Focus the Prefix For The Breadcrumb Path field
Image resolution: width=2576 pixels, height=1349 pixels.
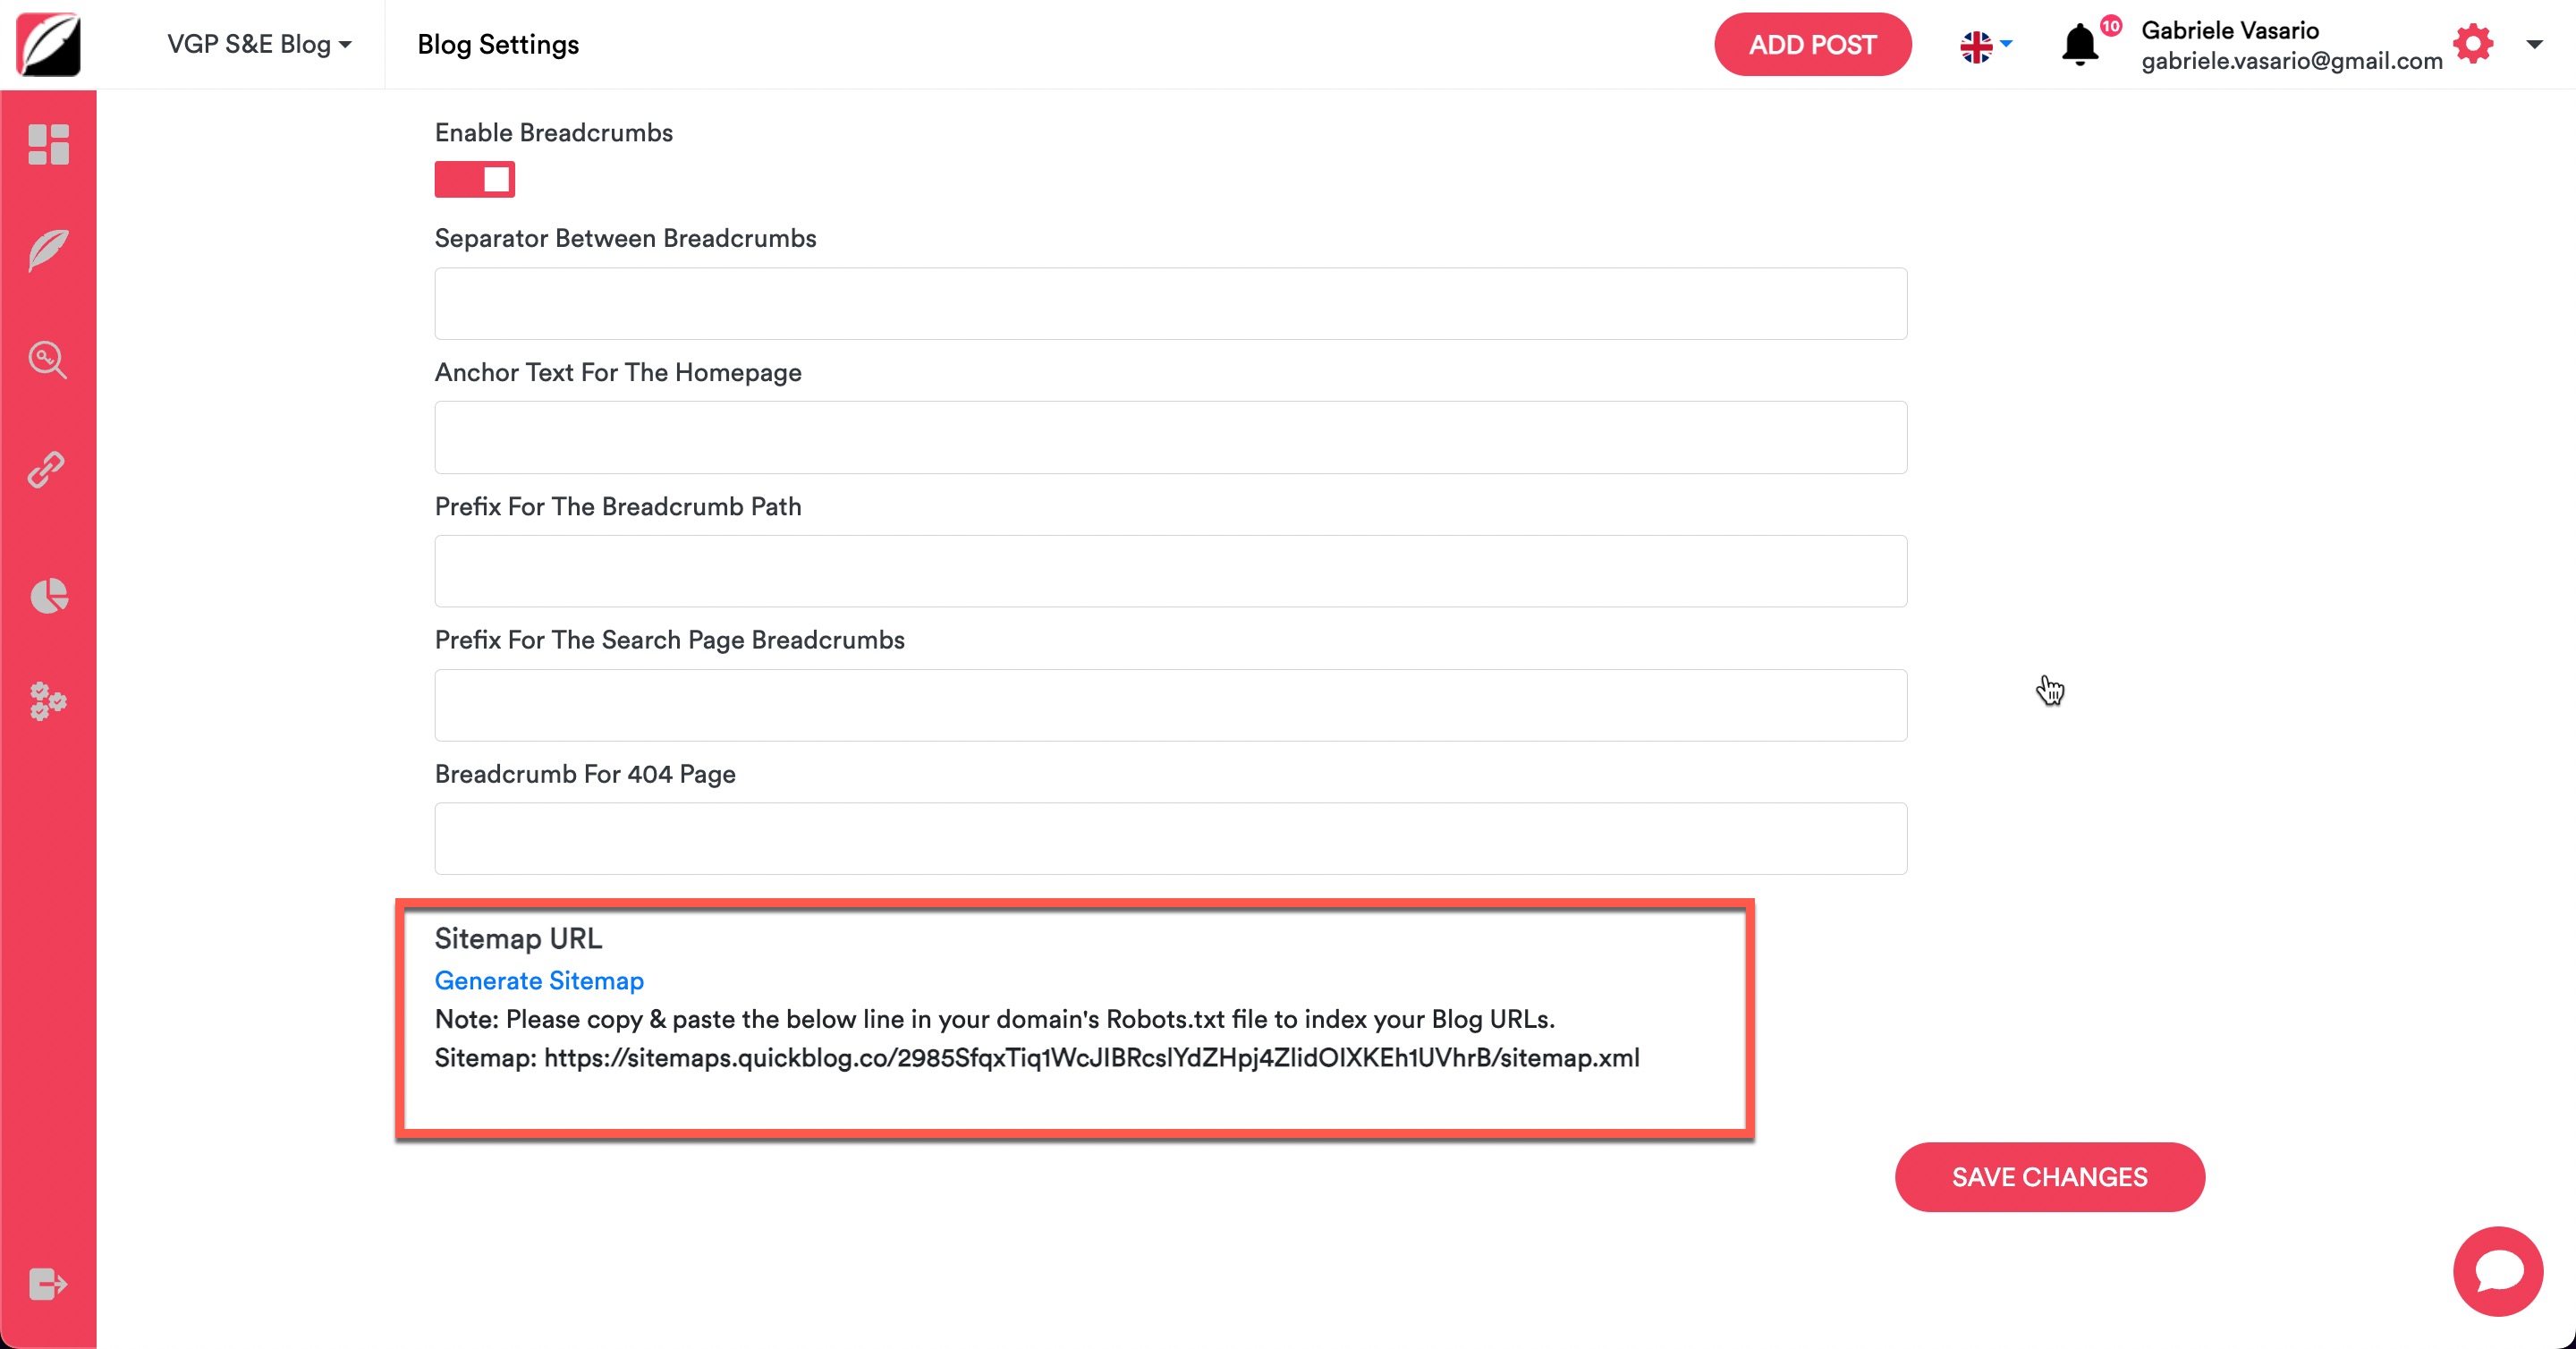coord(1170,571)
